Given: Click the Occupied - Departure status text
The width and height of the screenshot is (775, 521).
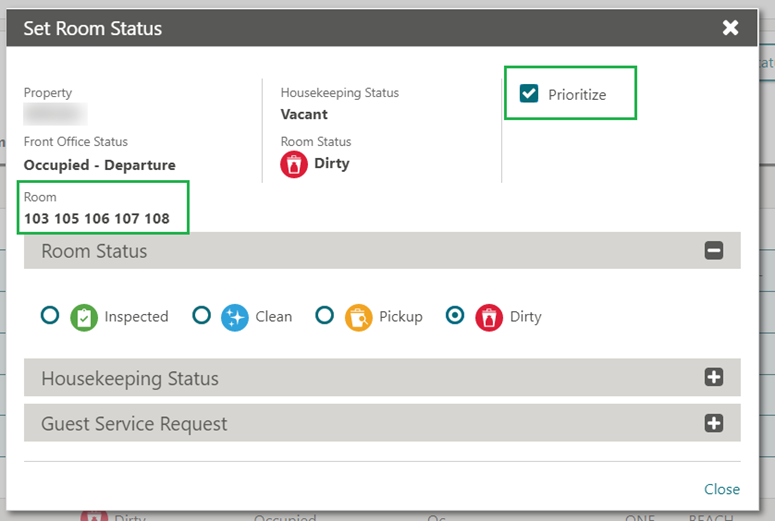Looking at the screenshot, I should (99, 165).
